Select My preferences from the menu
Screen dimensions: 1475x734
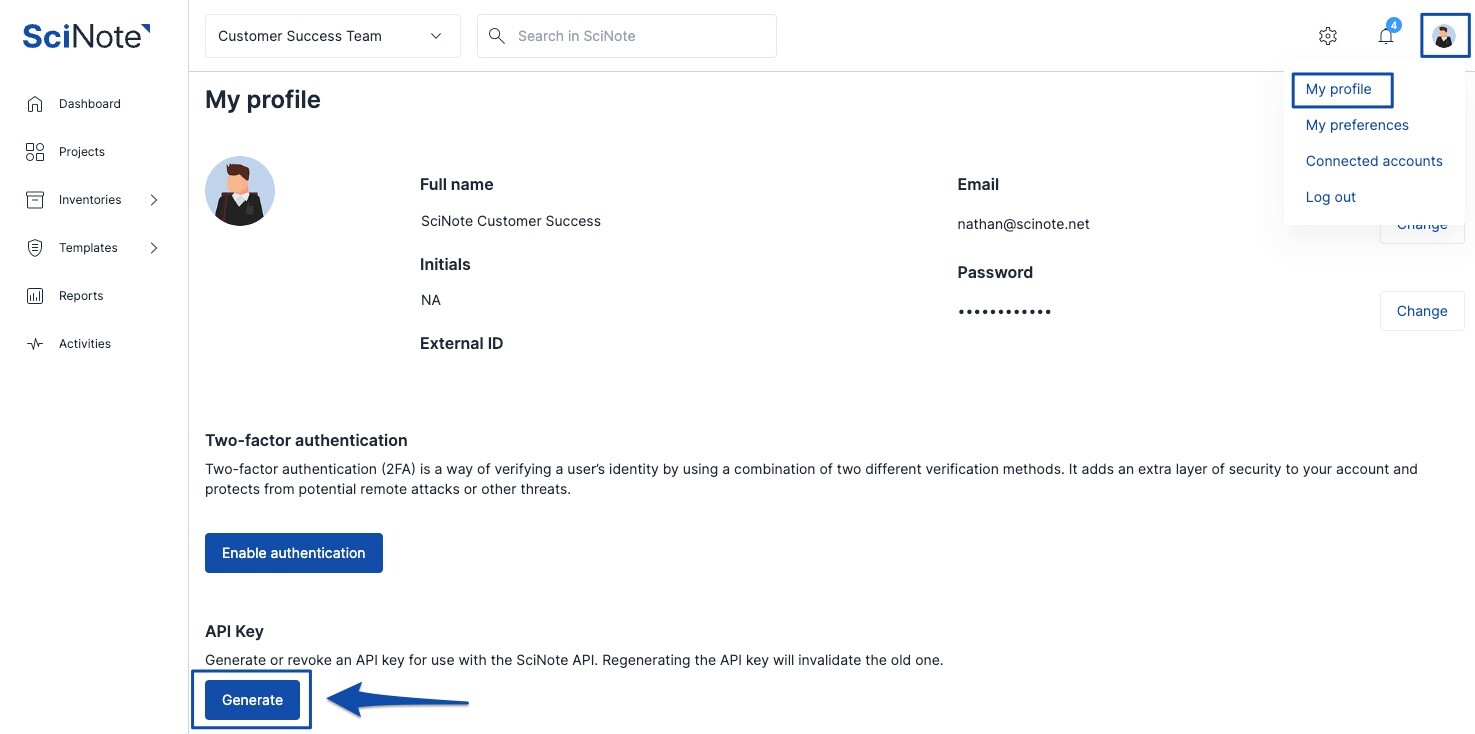point(1357,125)
